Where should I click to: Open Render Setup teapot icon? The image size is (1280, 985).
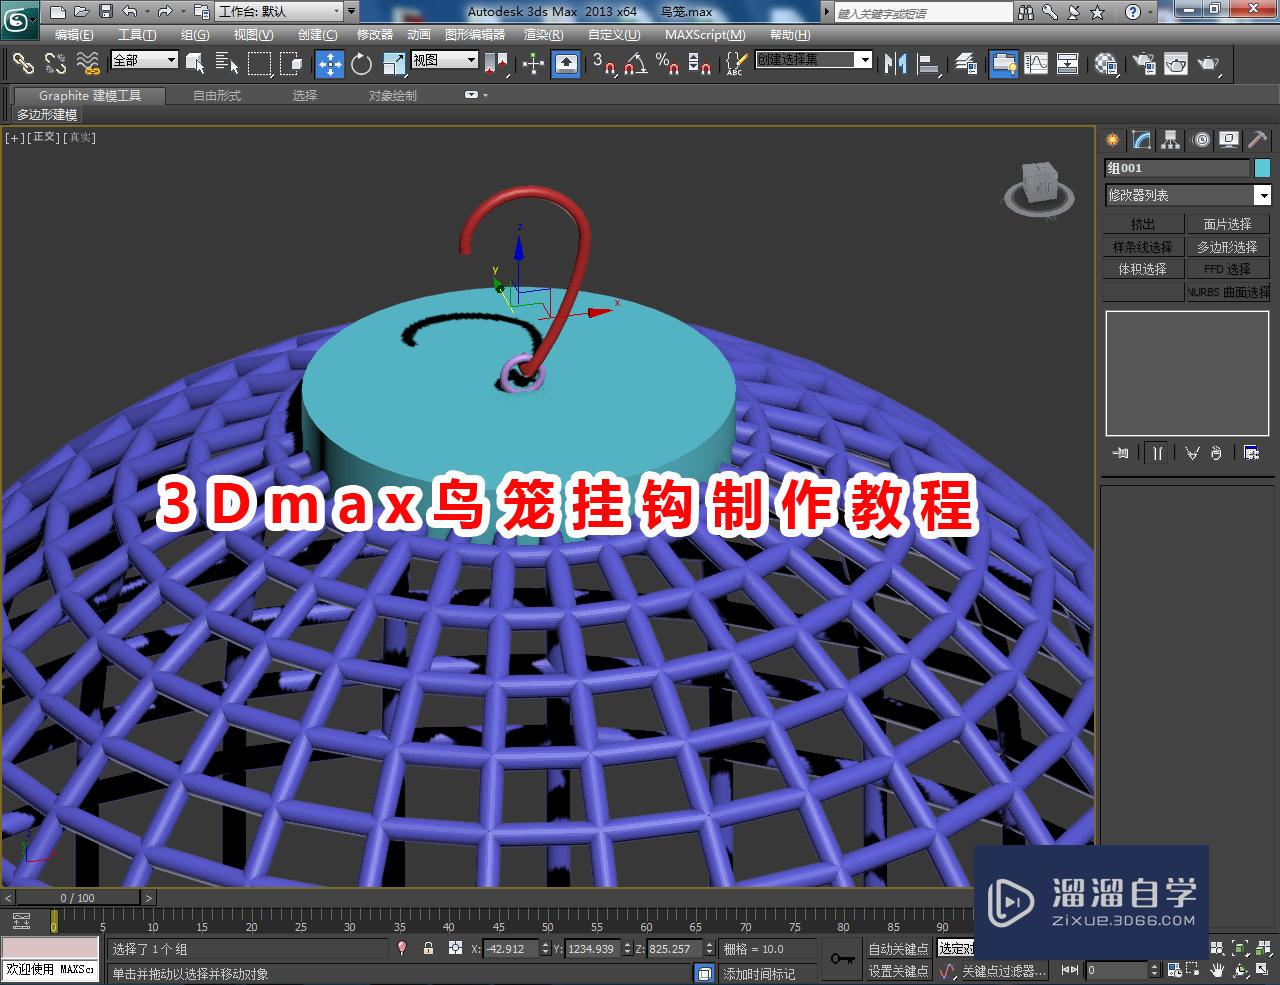[x=1144, y=63]
